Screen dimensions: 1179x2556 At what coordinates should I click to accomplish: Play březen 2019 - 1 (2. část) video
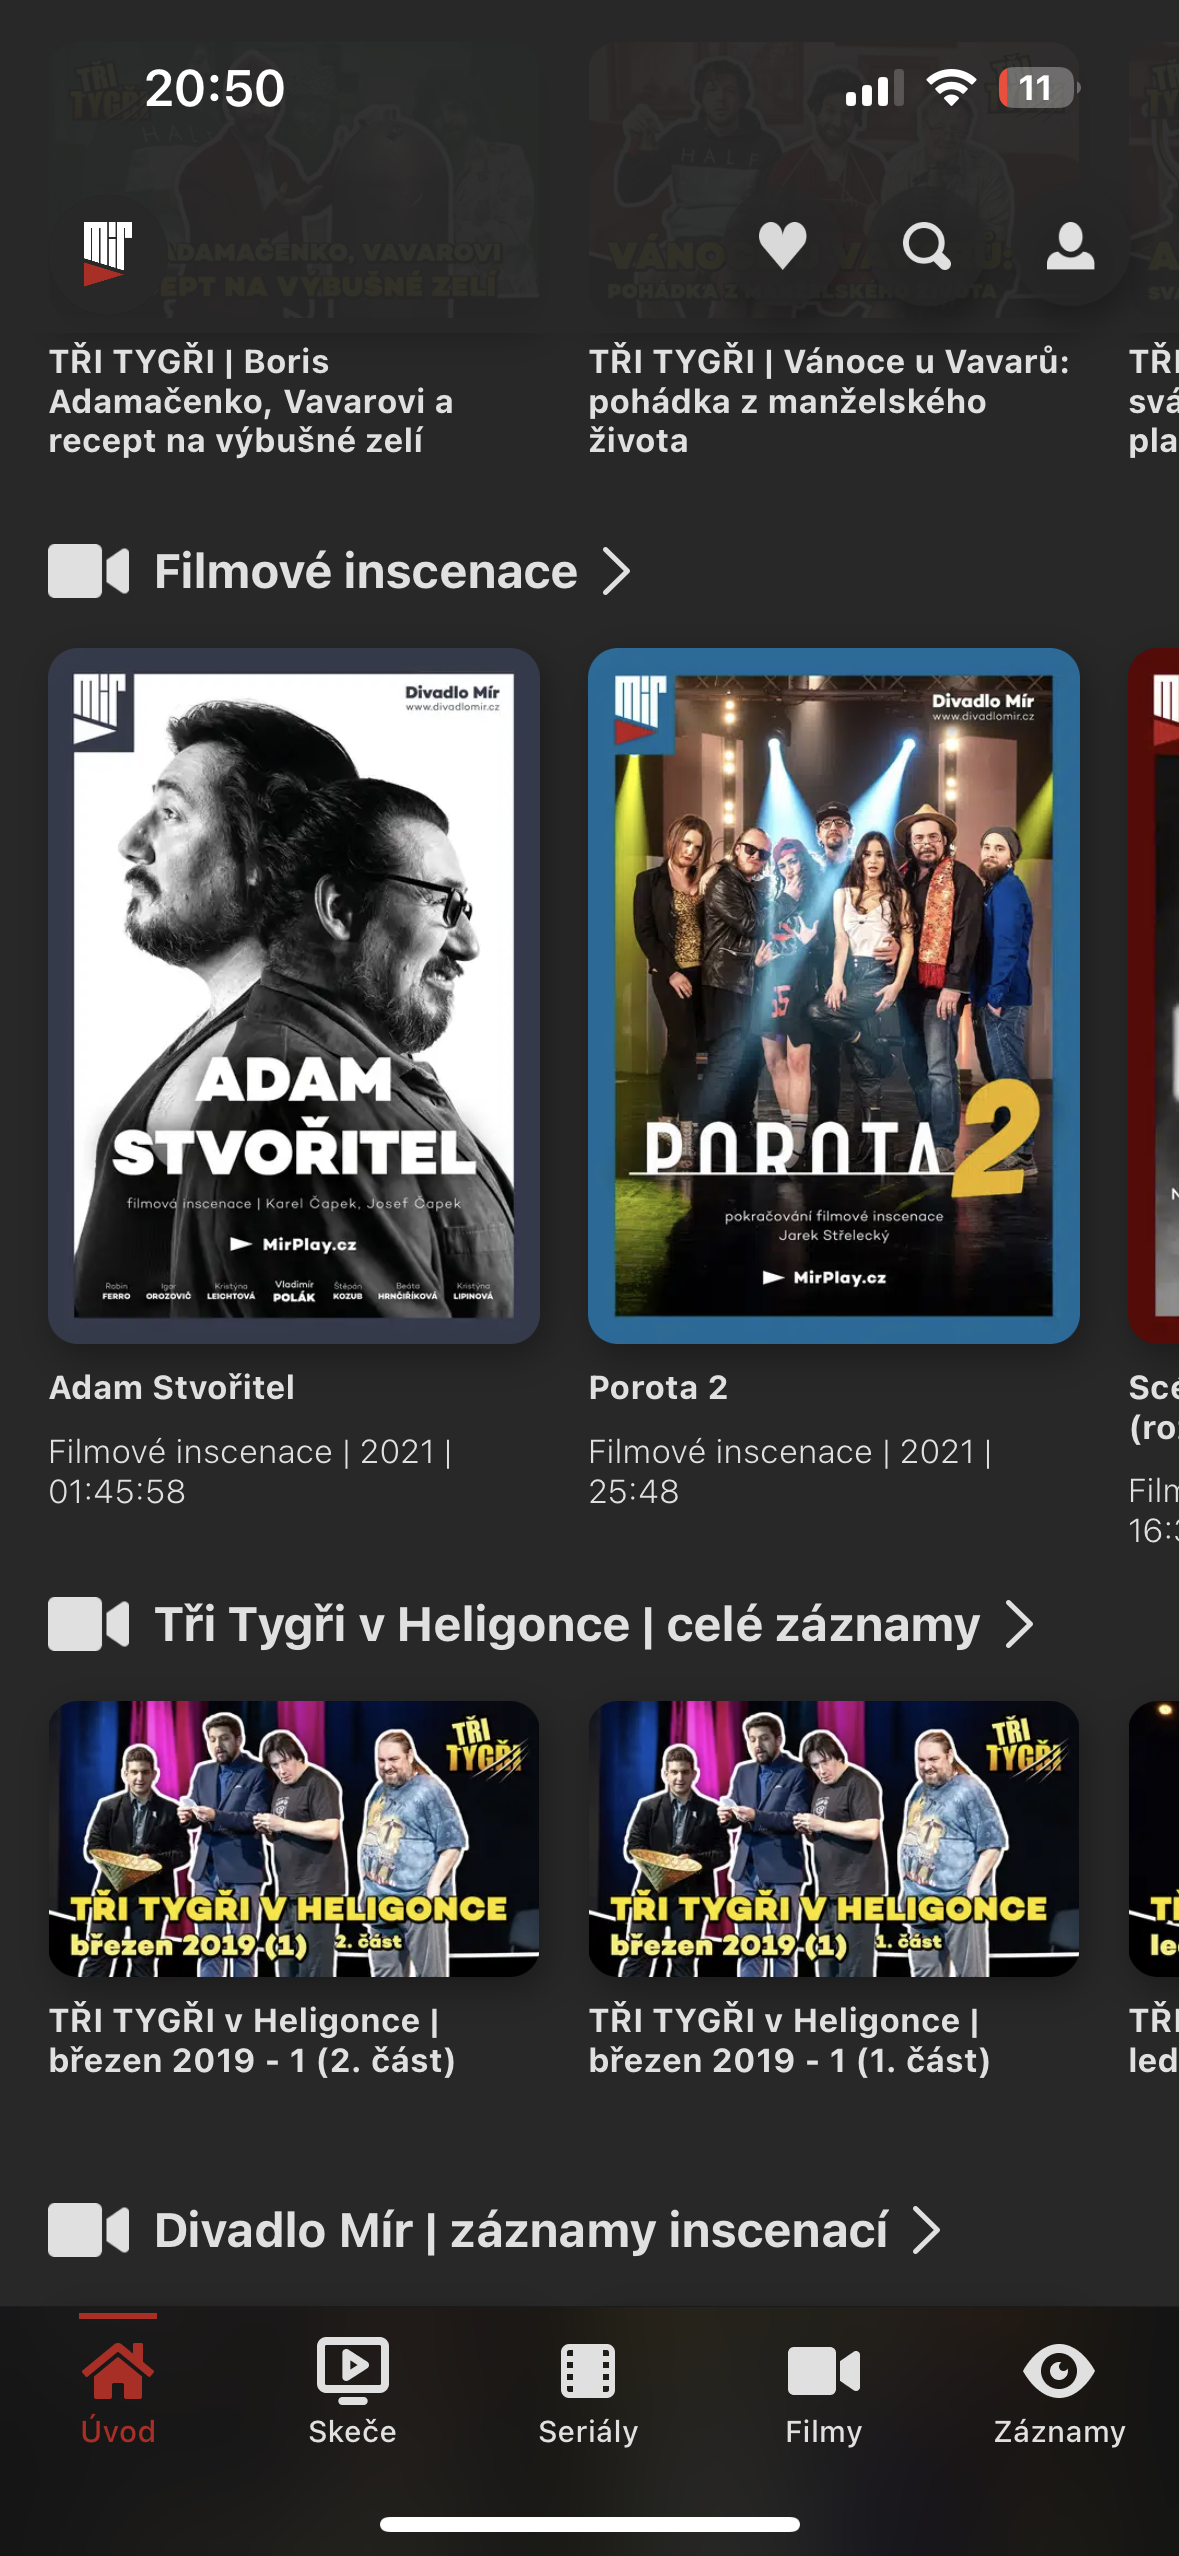coord(294,1838)
